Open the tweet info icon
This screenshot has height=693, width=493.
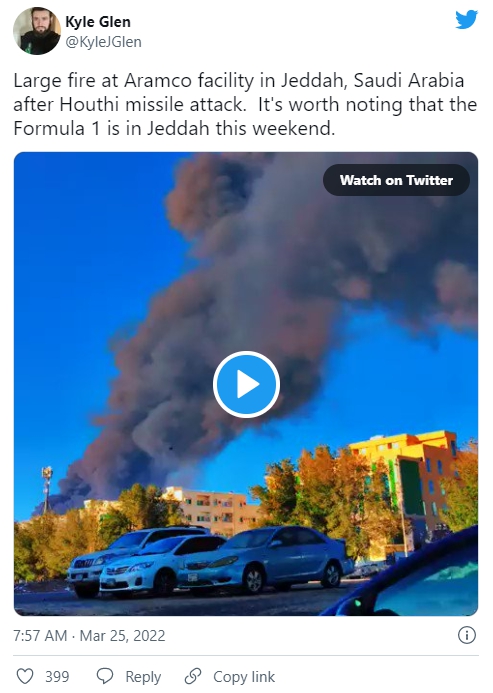[x=466, y=636]
